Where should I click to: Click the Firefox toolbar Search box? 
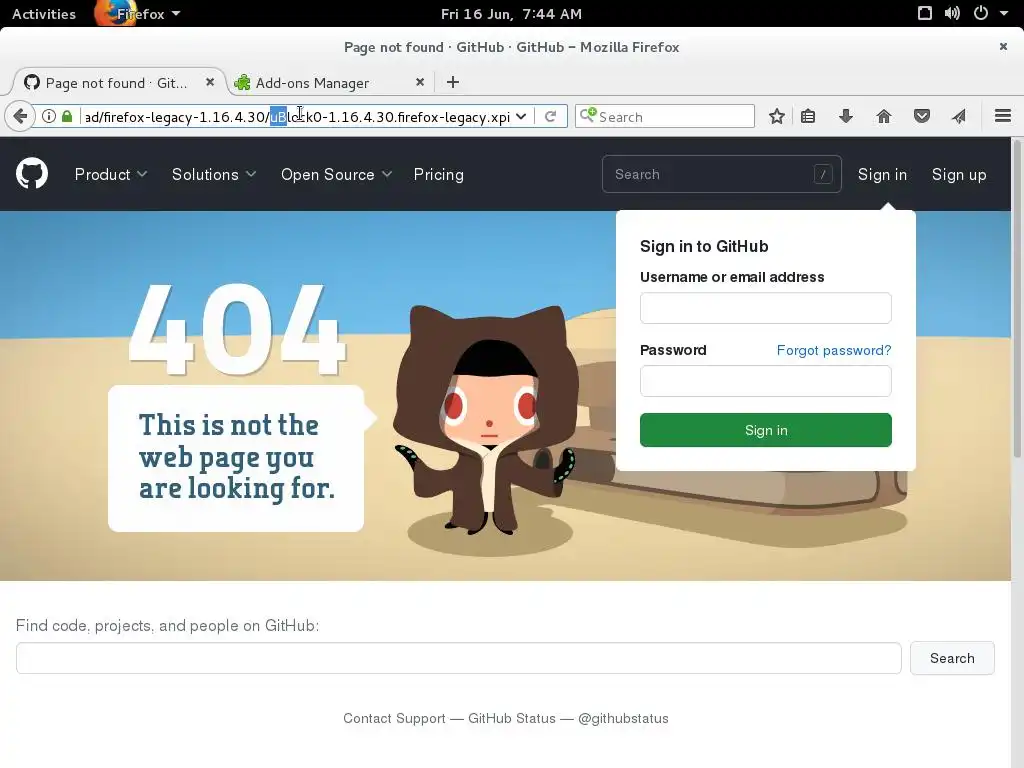[x=665, y=116]
